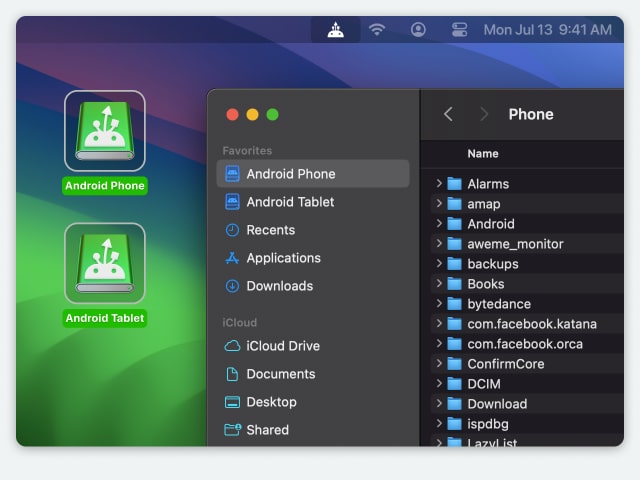Expand the Download folder

439,403
